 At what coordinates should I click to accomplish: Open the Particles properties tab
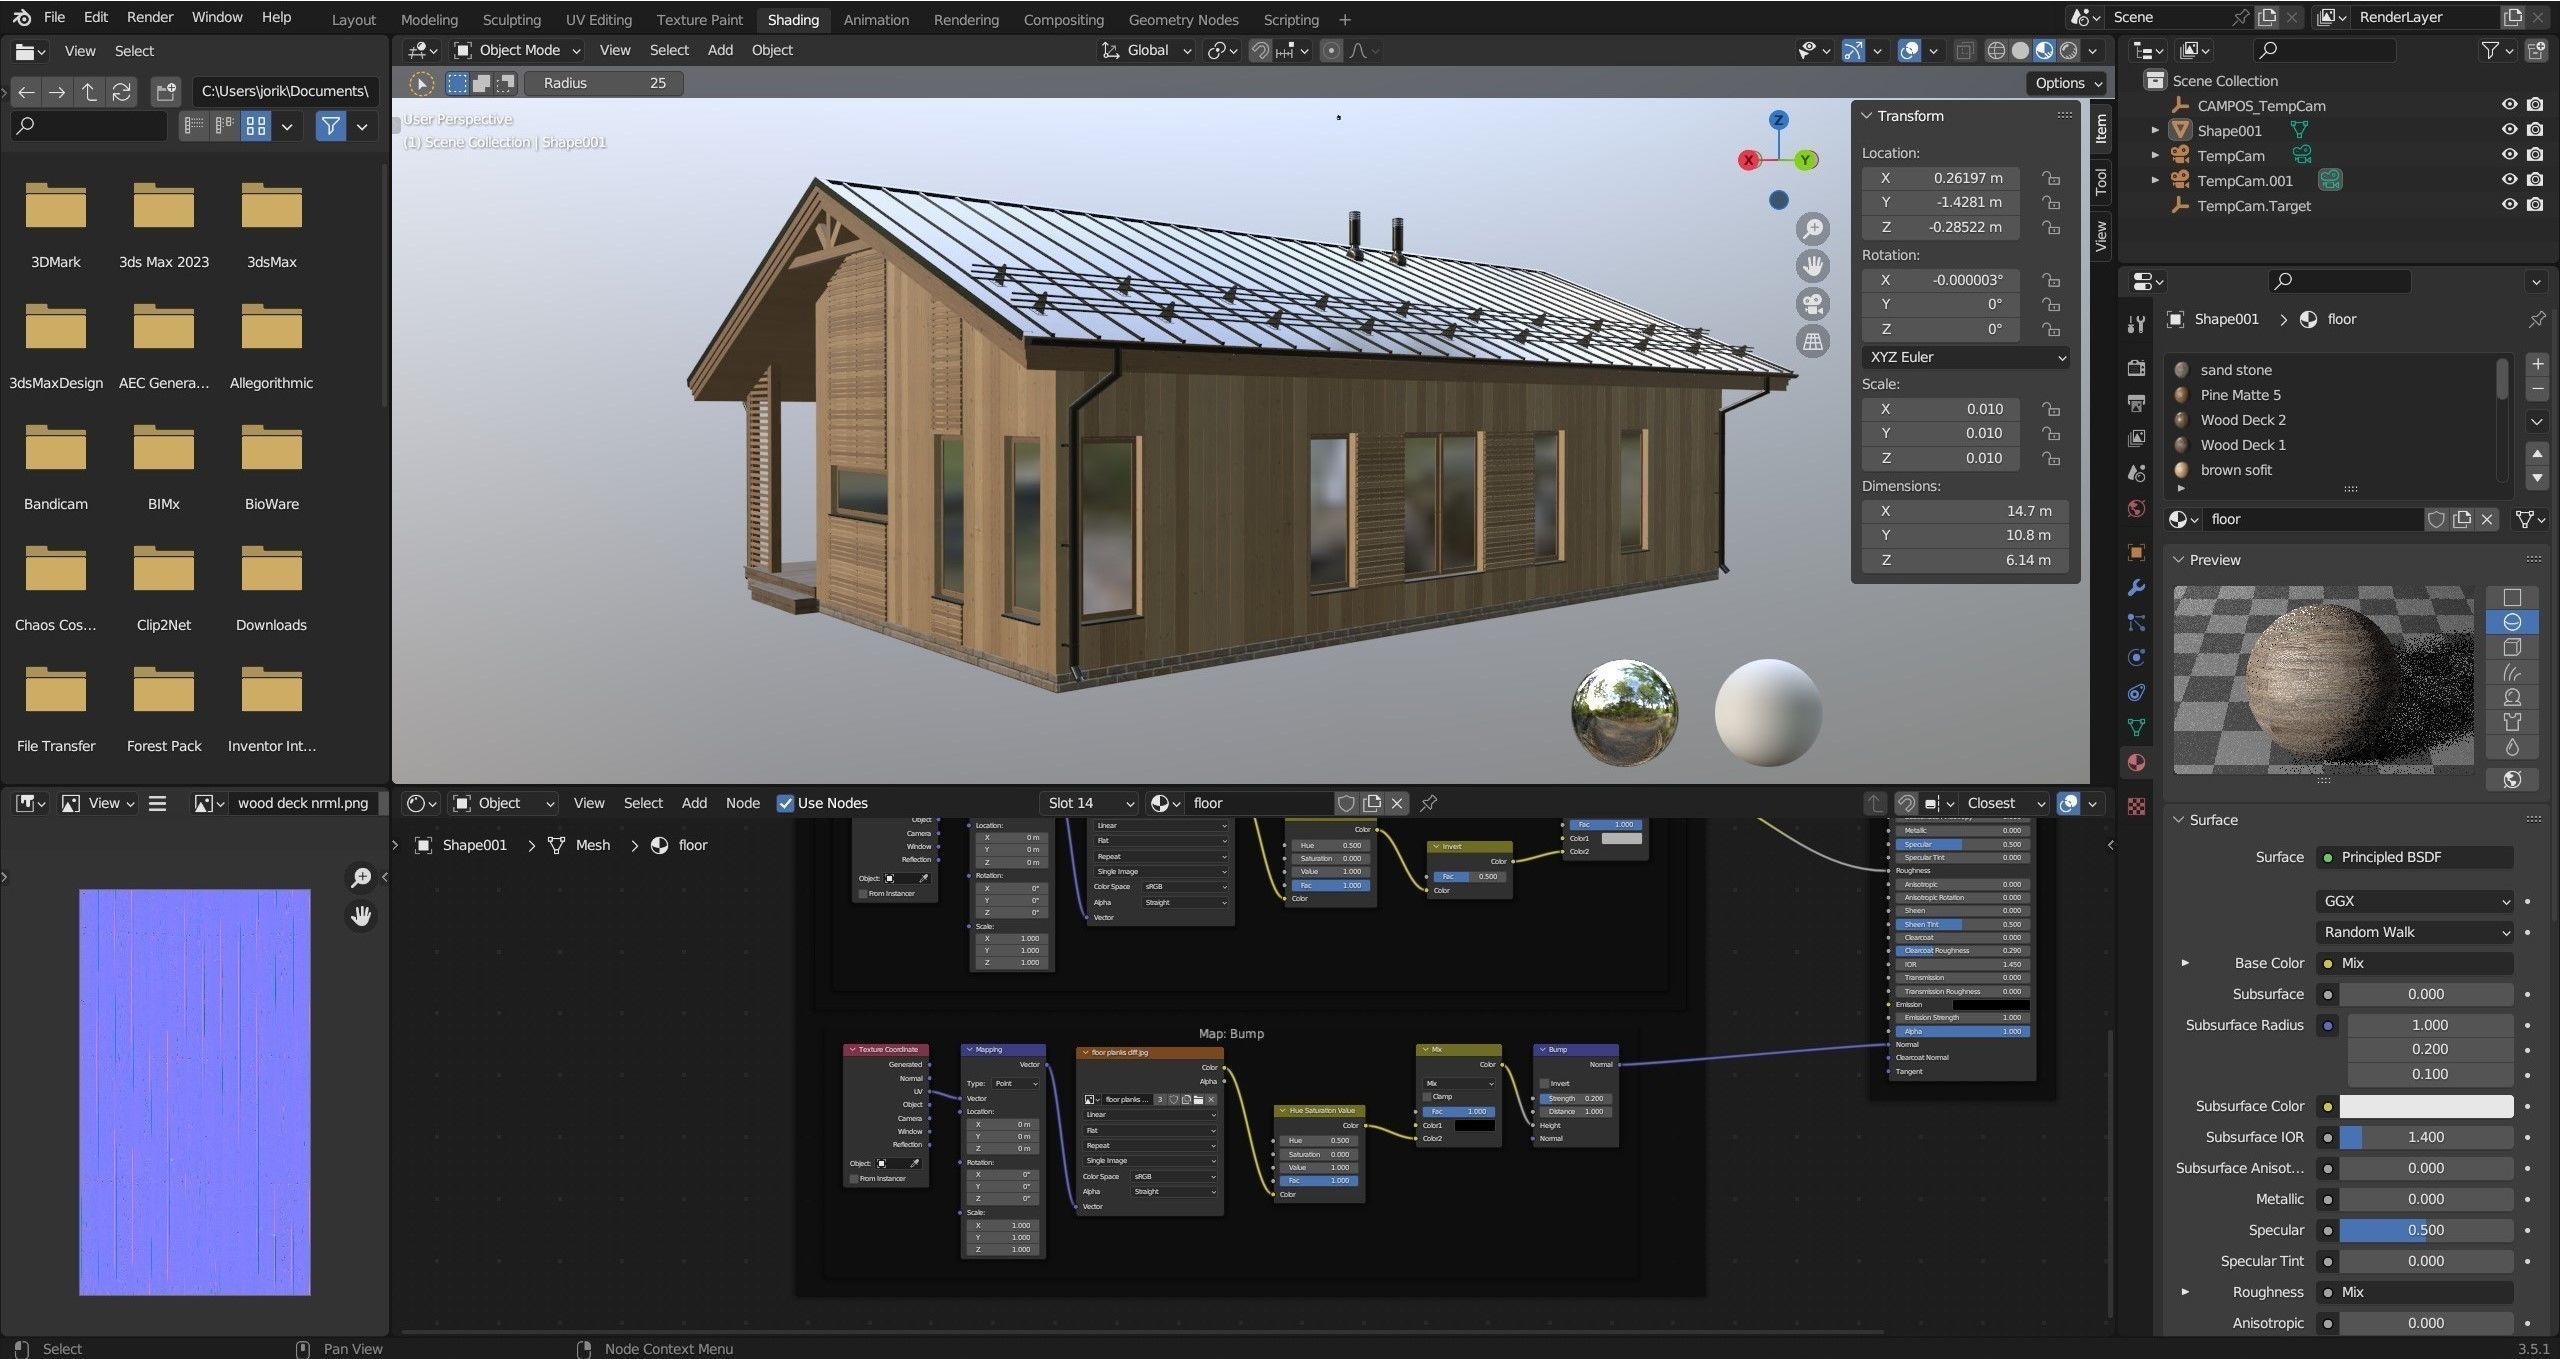pos(2136,622)
